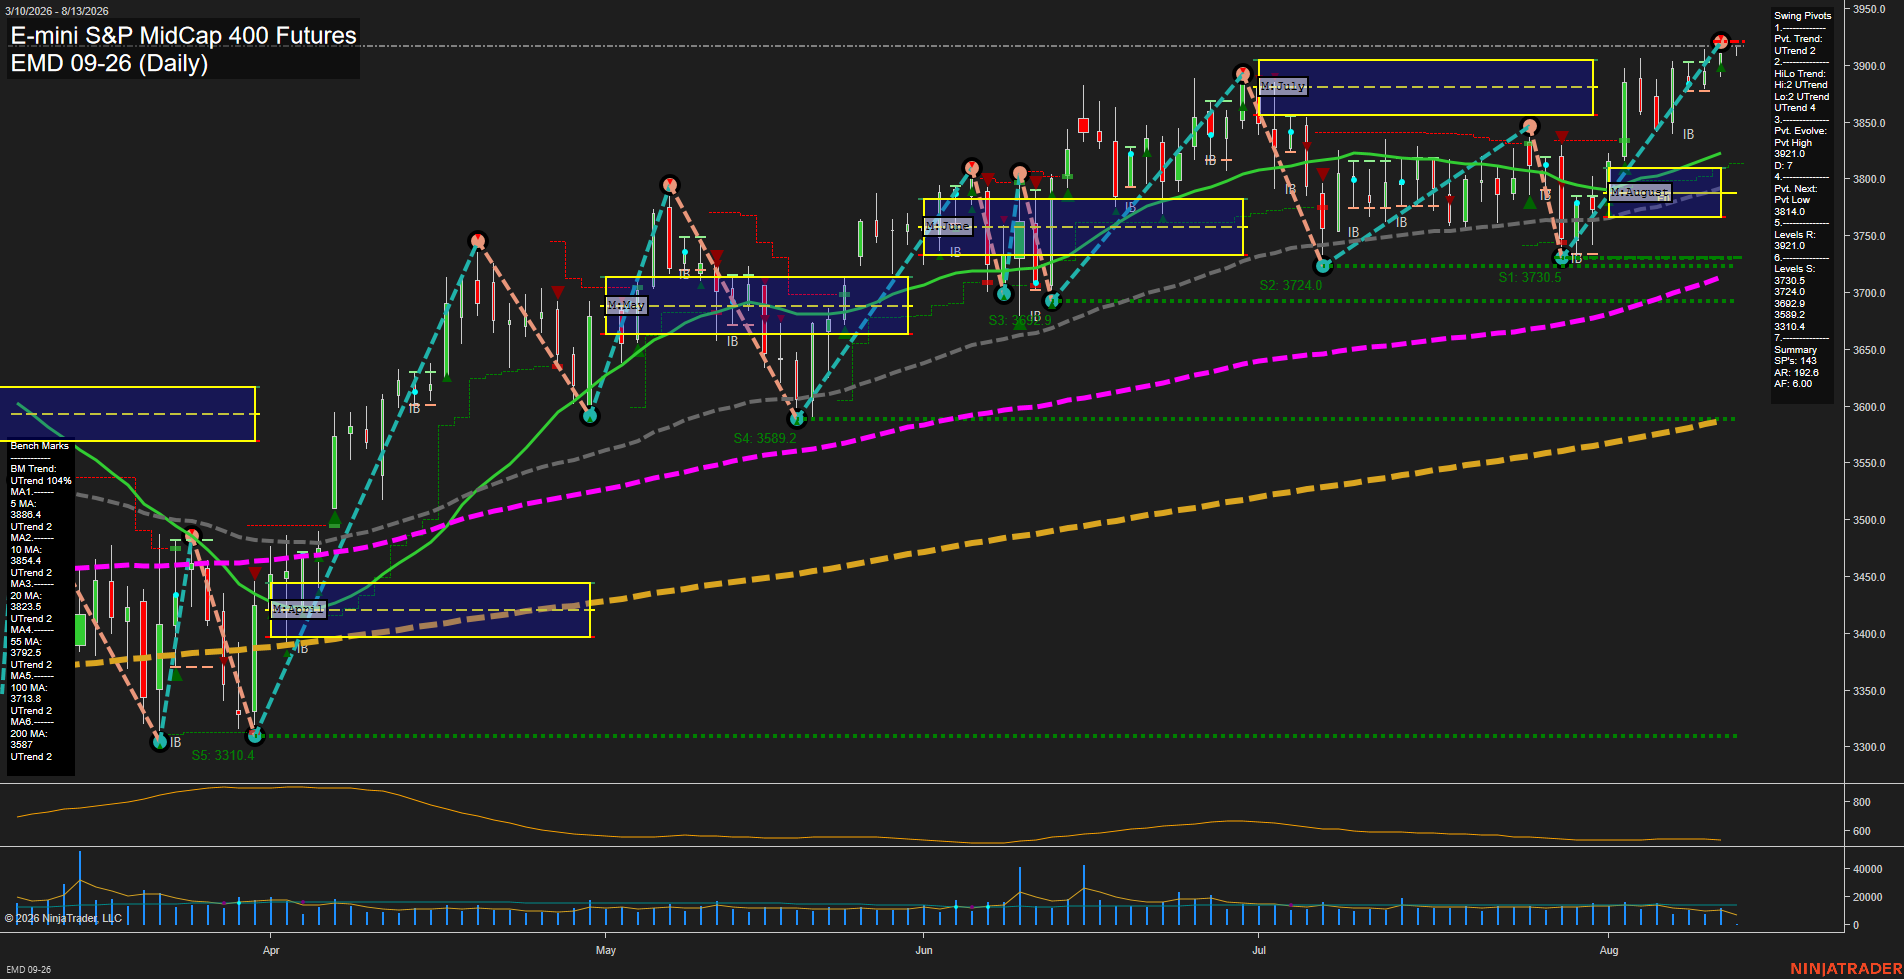Click the 3814.0 Pvt Low value

pyautogui.click(x=1790, y=212)
